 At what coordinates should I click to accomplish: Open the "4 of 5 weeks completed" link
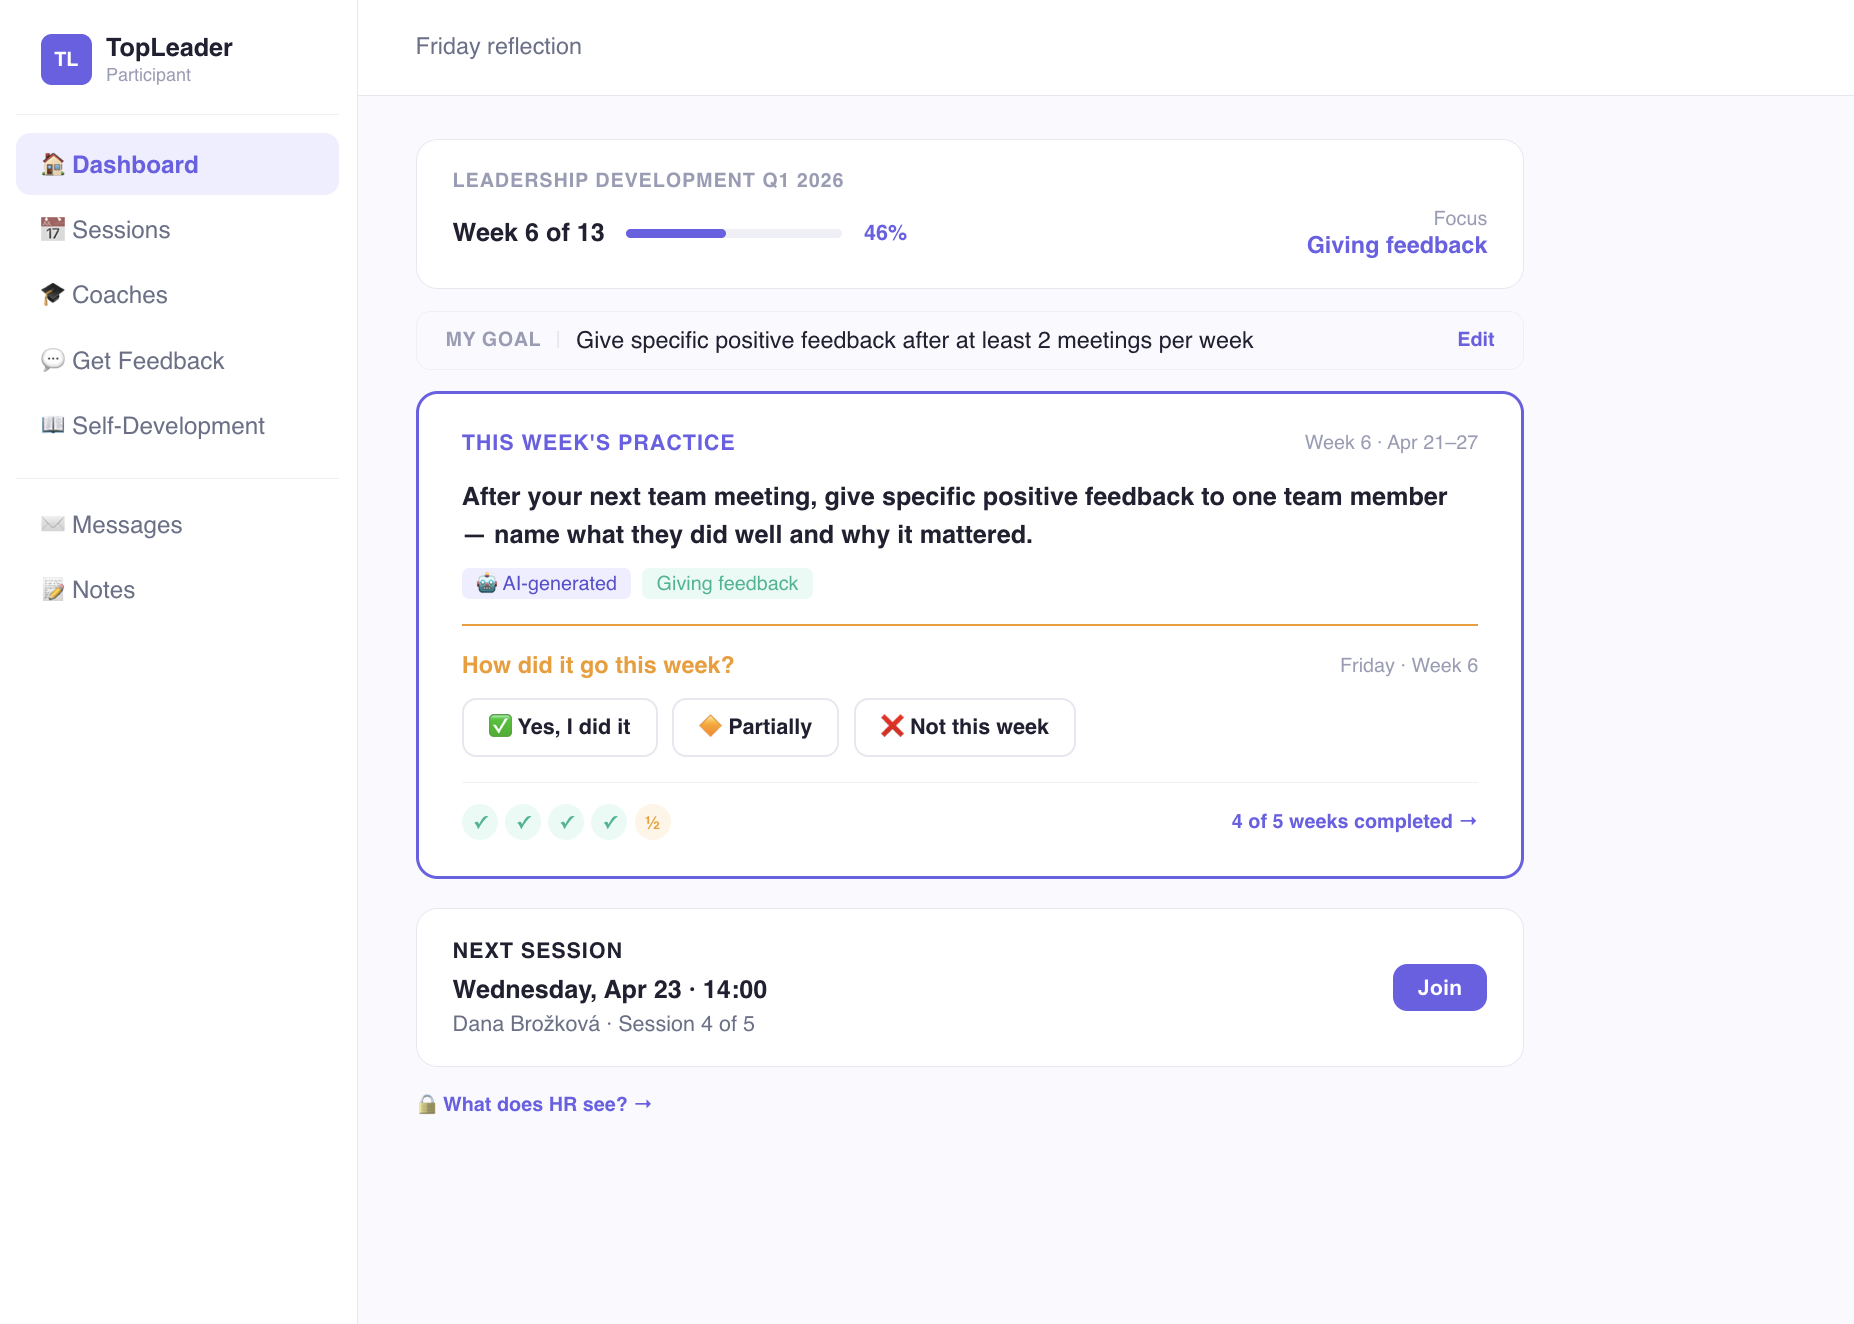(x=1353, y=821)
